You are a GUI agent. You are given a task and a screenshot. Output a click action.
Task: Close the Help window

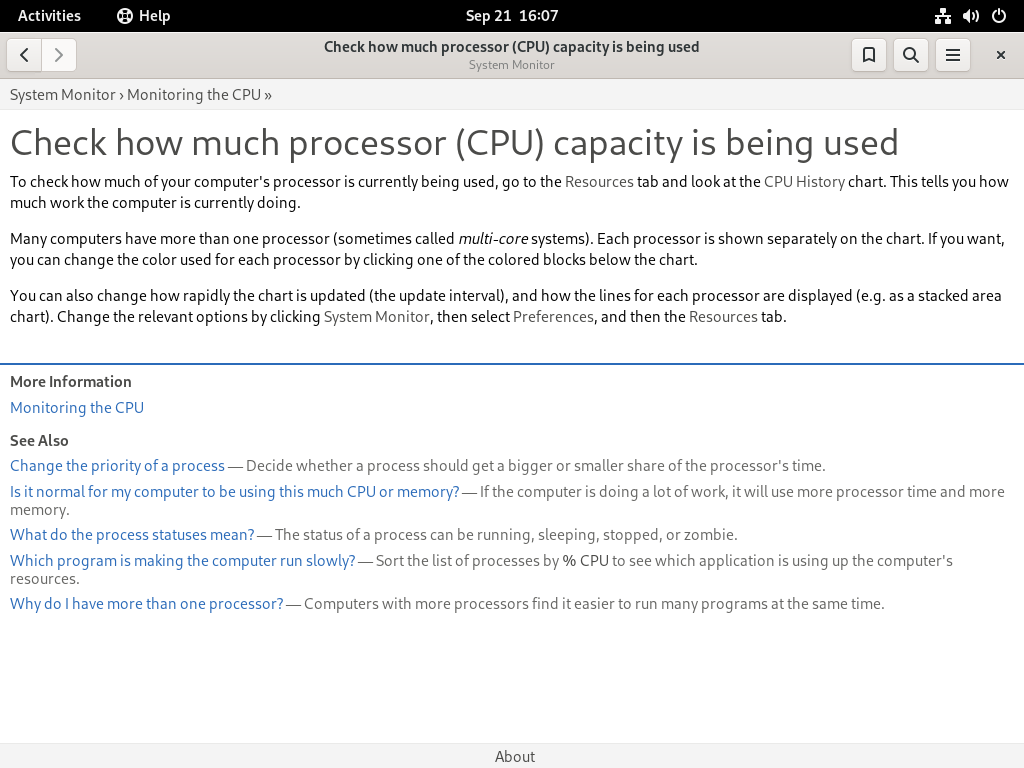click(1000, 55)
